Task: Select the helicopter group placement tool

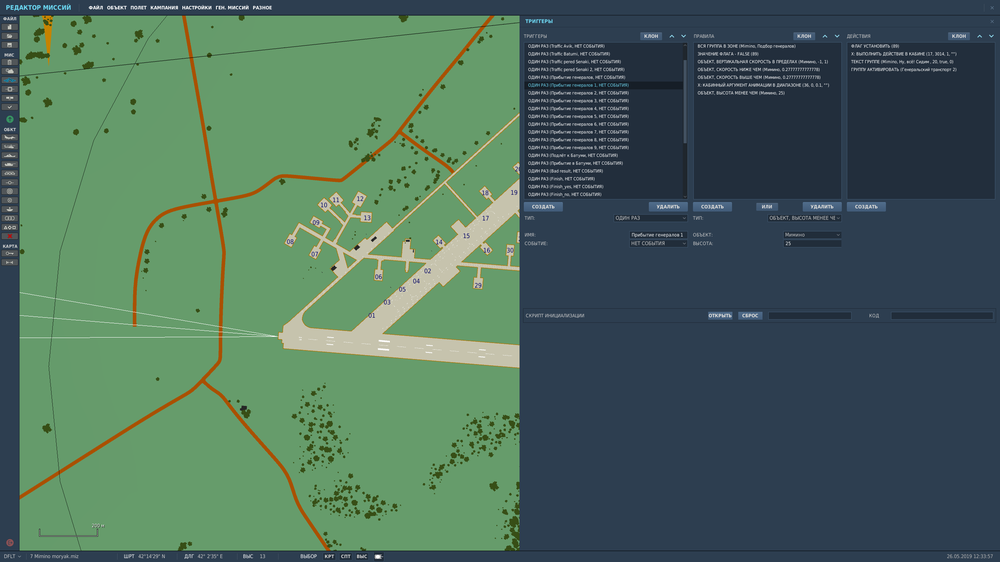Action: click(10, 146)
